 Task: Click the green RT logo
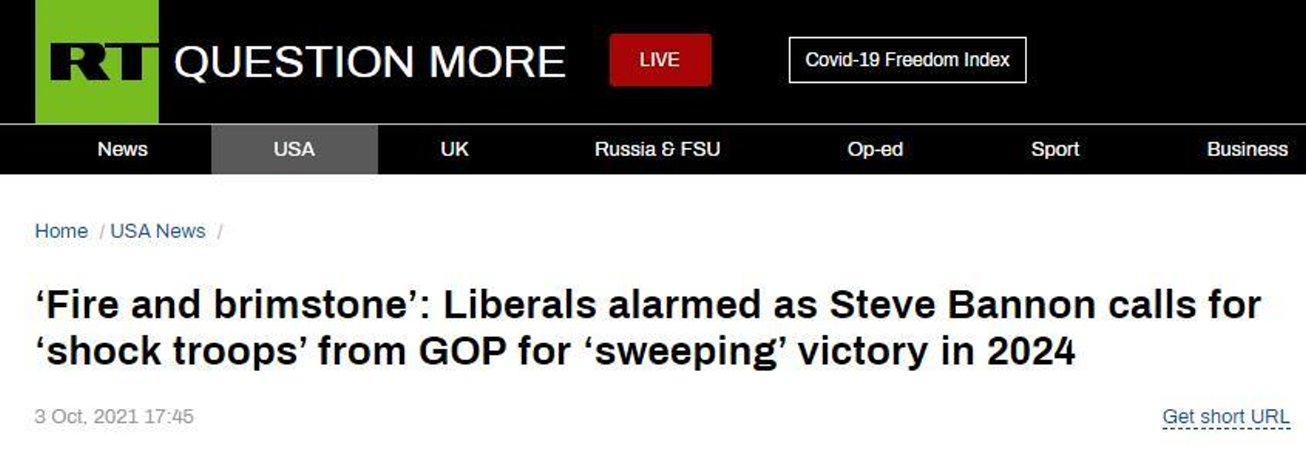[97, 62]
